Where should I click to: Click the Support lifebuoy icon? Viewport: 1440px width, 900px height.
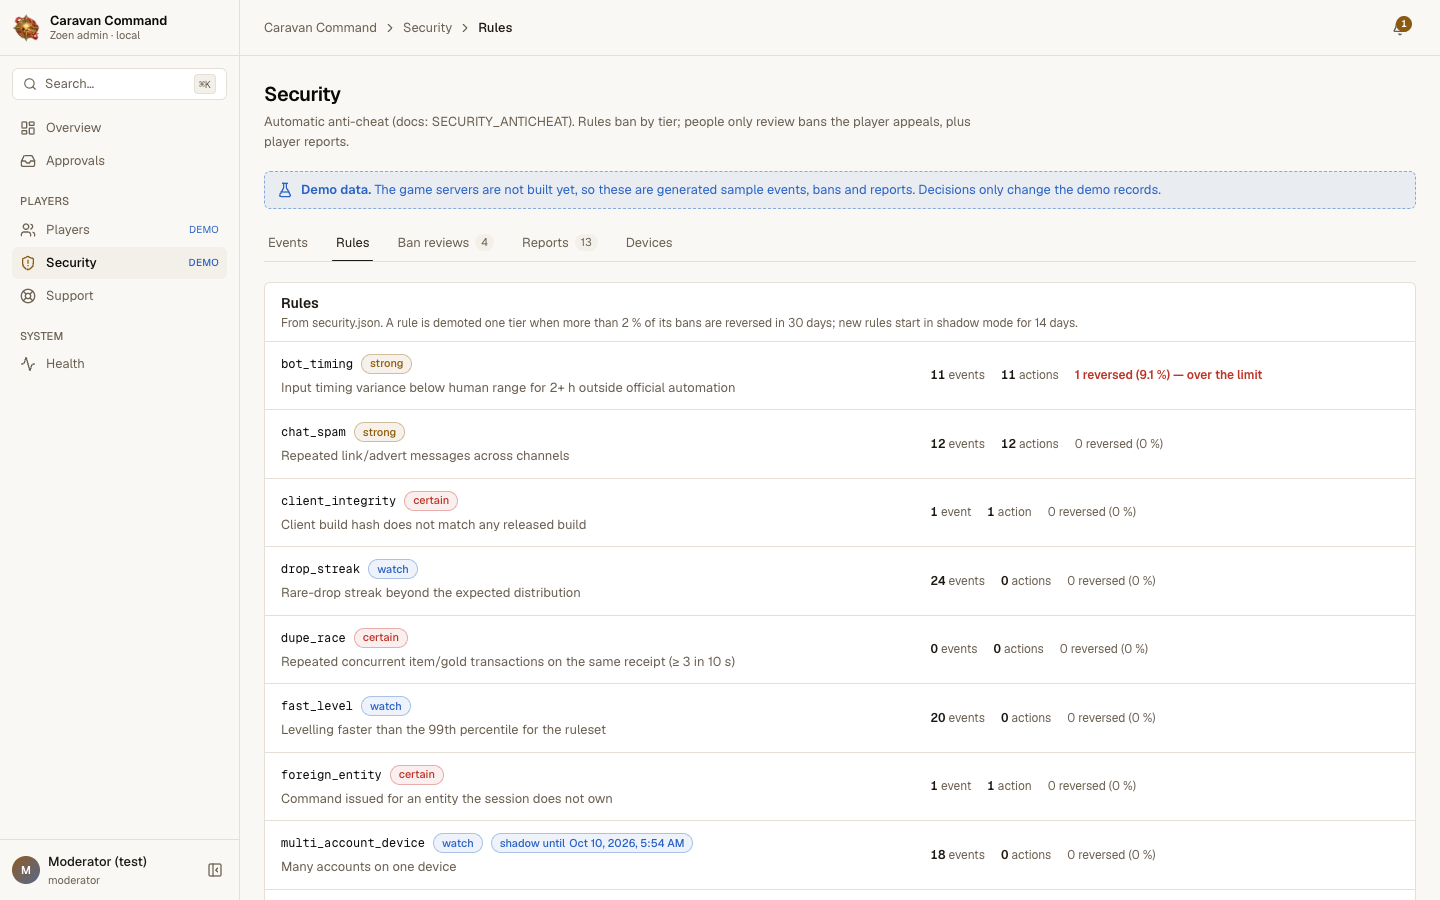pos(28,296)
